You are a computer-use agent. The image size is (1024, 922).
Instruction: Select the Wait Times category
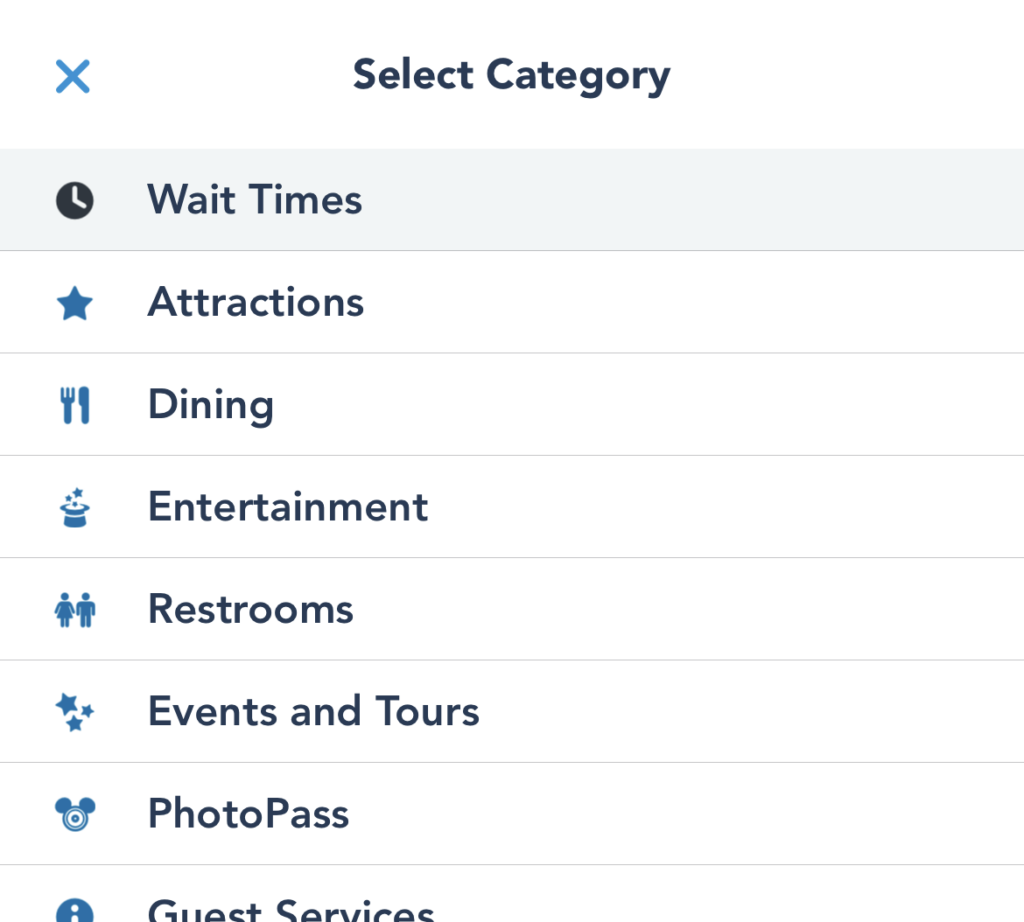click(512, 200)
